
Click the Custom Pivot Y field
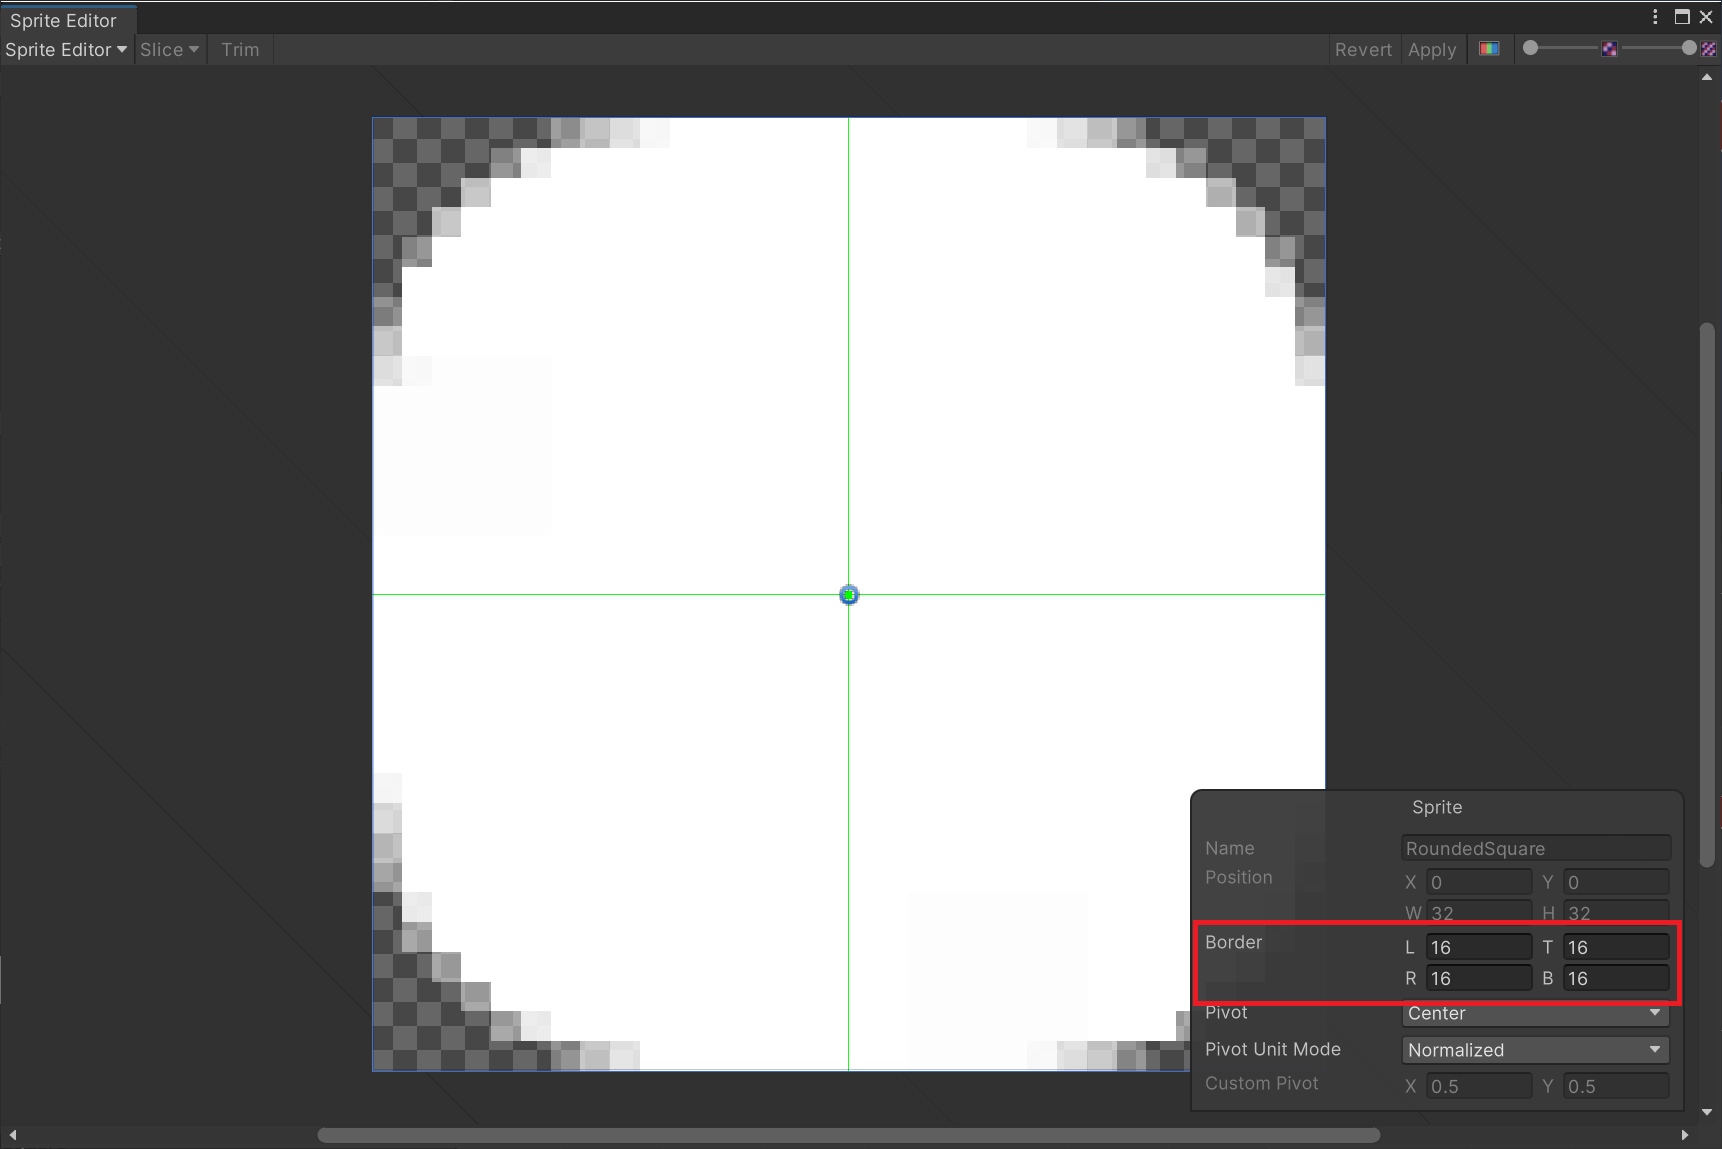coord(1615,1086)
